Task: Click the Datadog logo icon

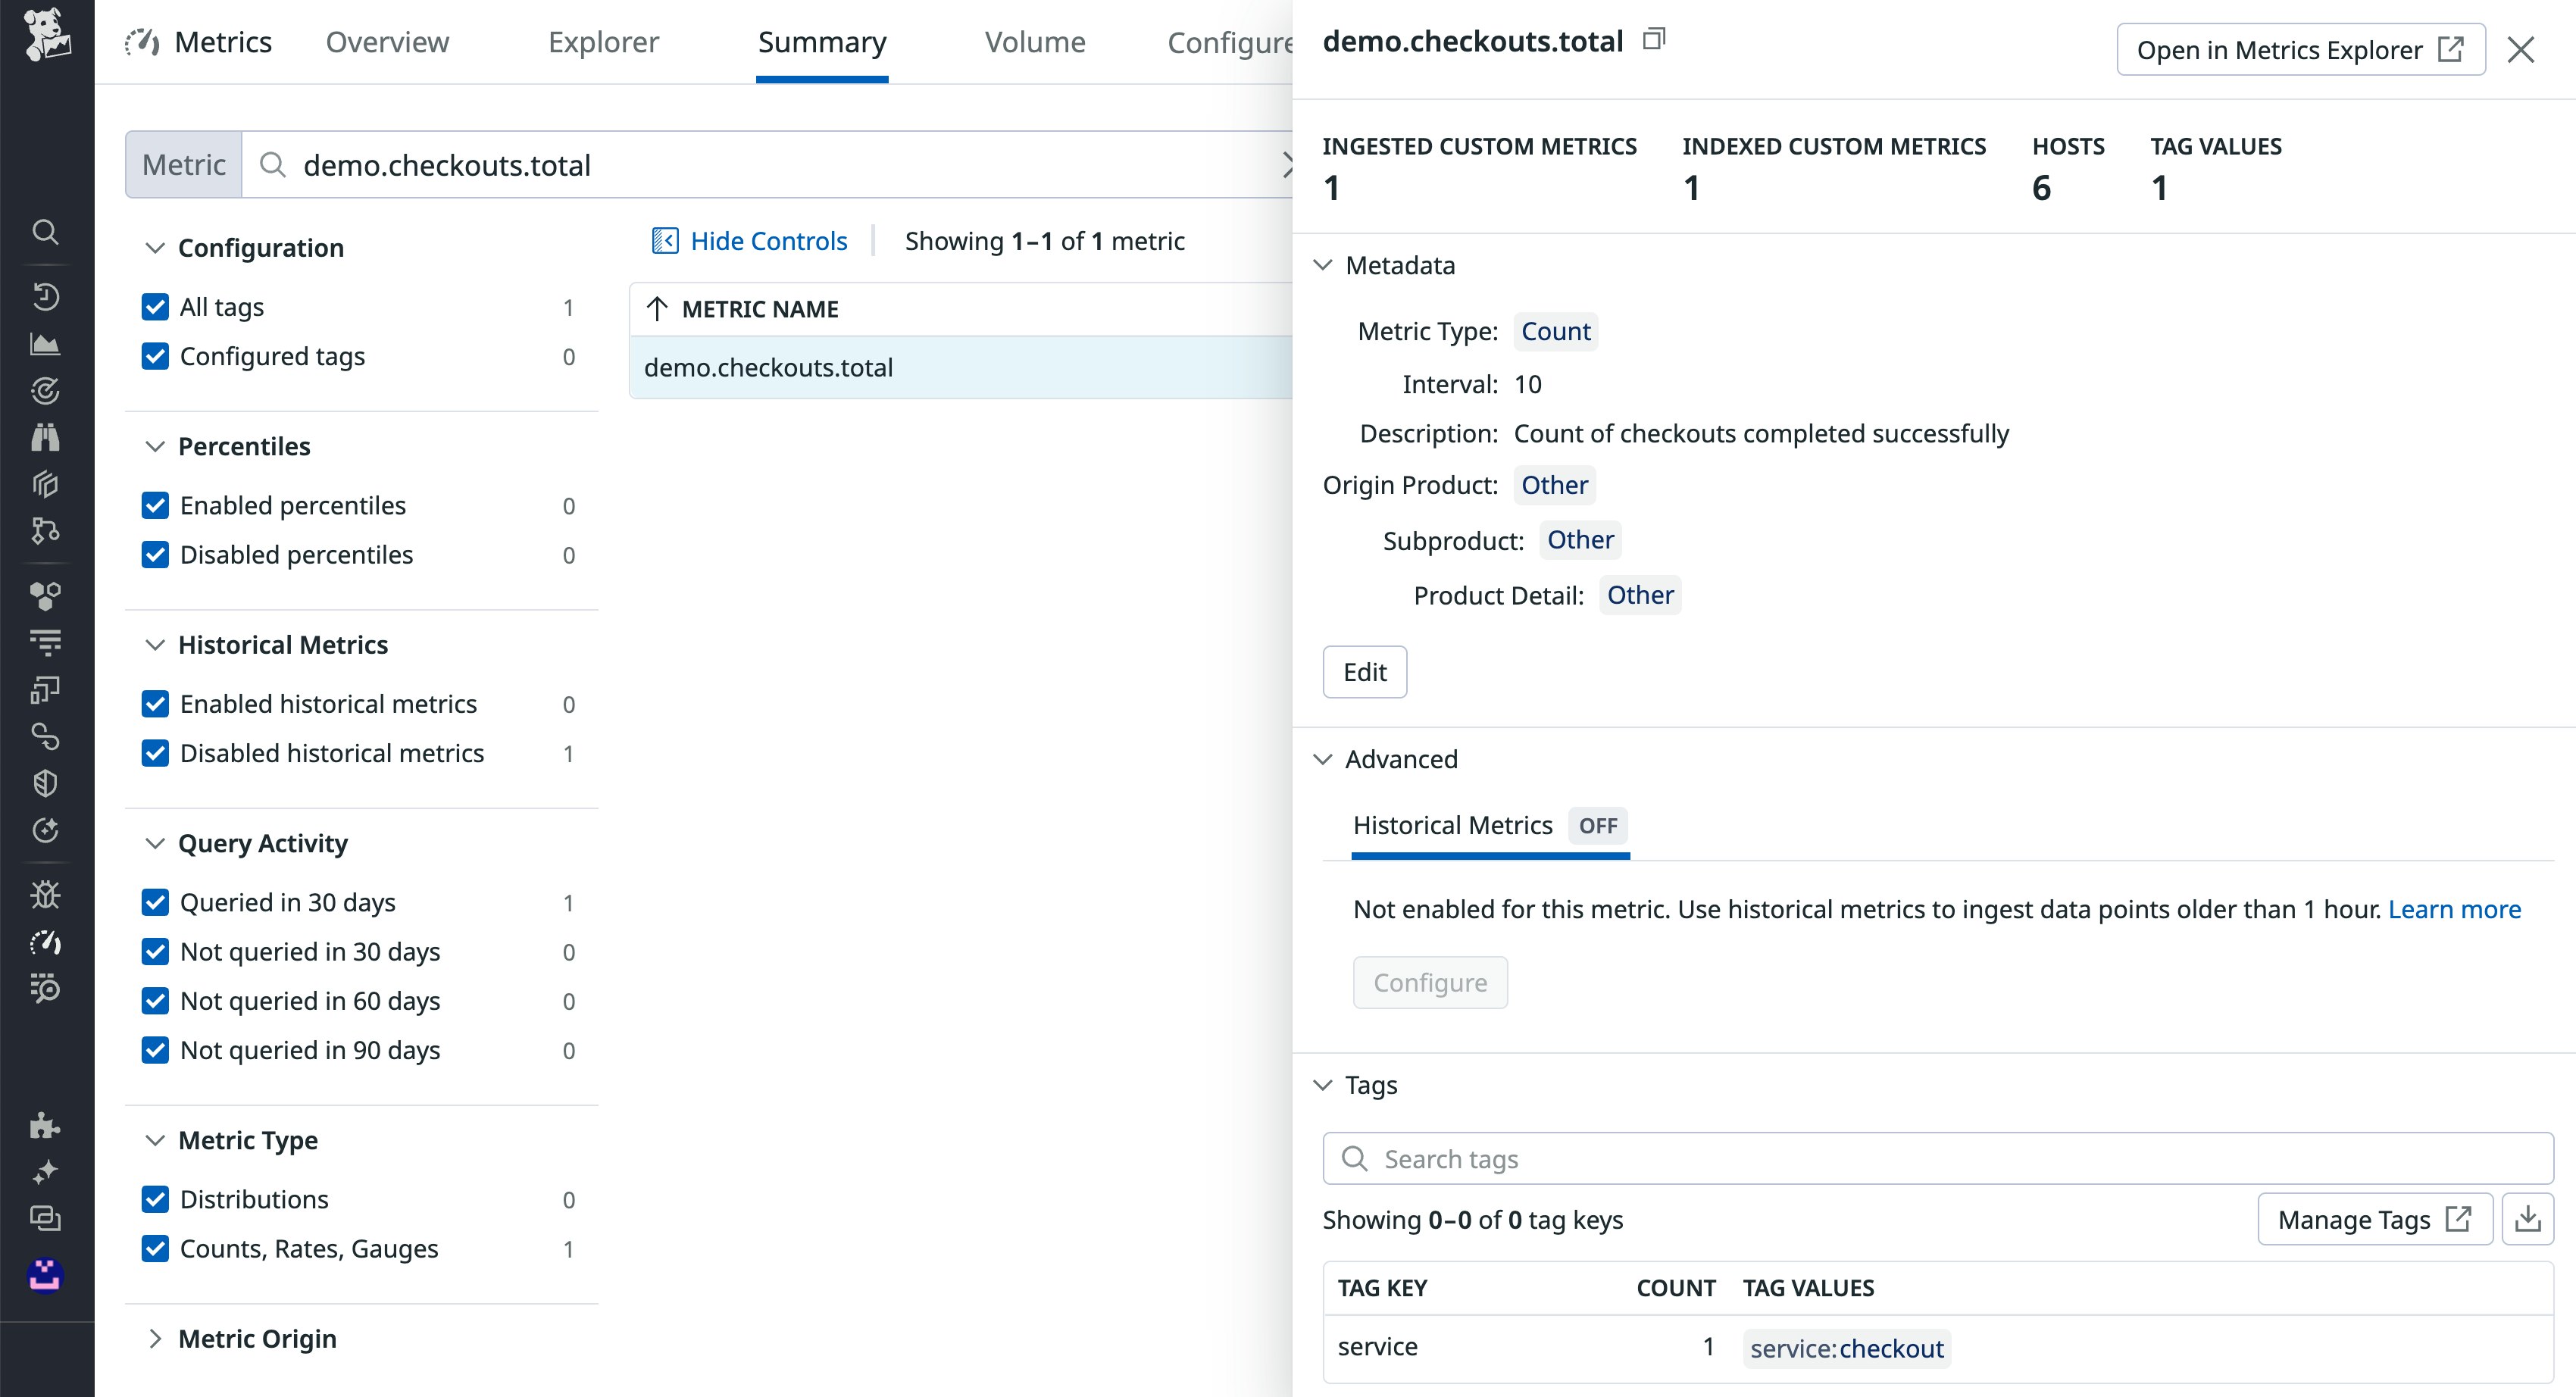Action: click(x=46, y=34)
